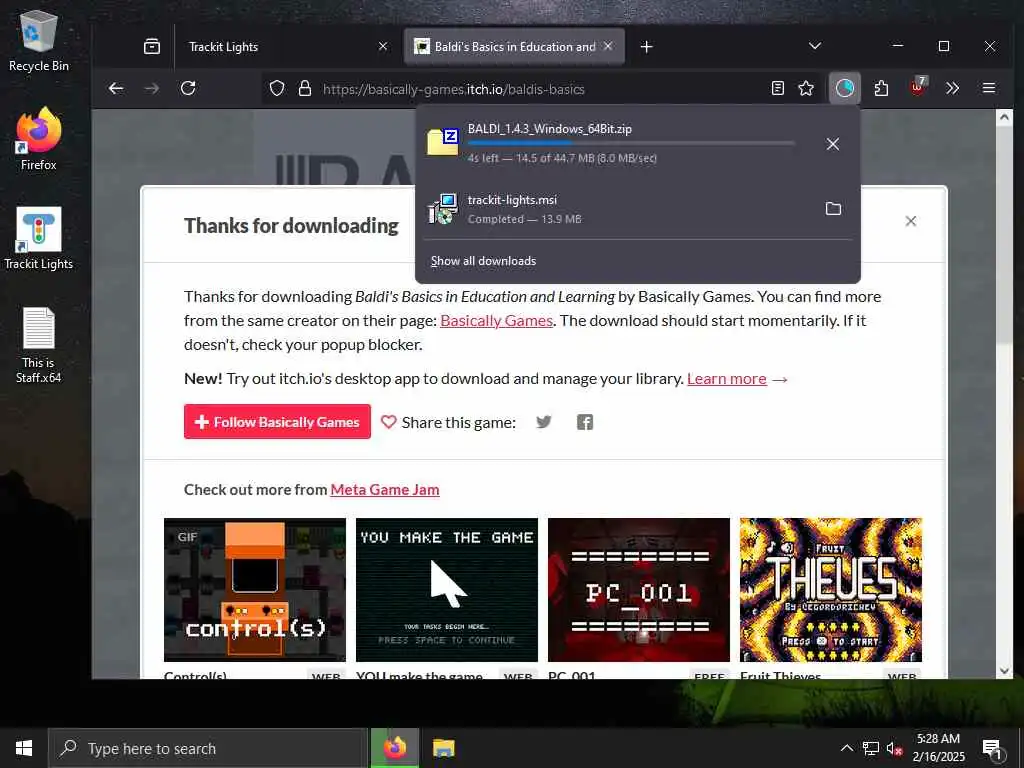Share this game on Twitter
The height and width of the screenshot is (768, 1024).
pyautogui.click(x=543, y=422)
